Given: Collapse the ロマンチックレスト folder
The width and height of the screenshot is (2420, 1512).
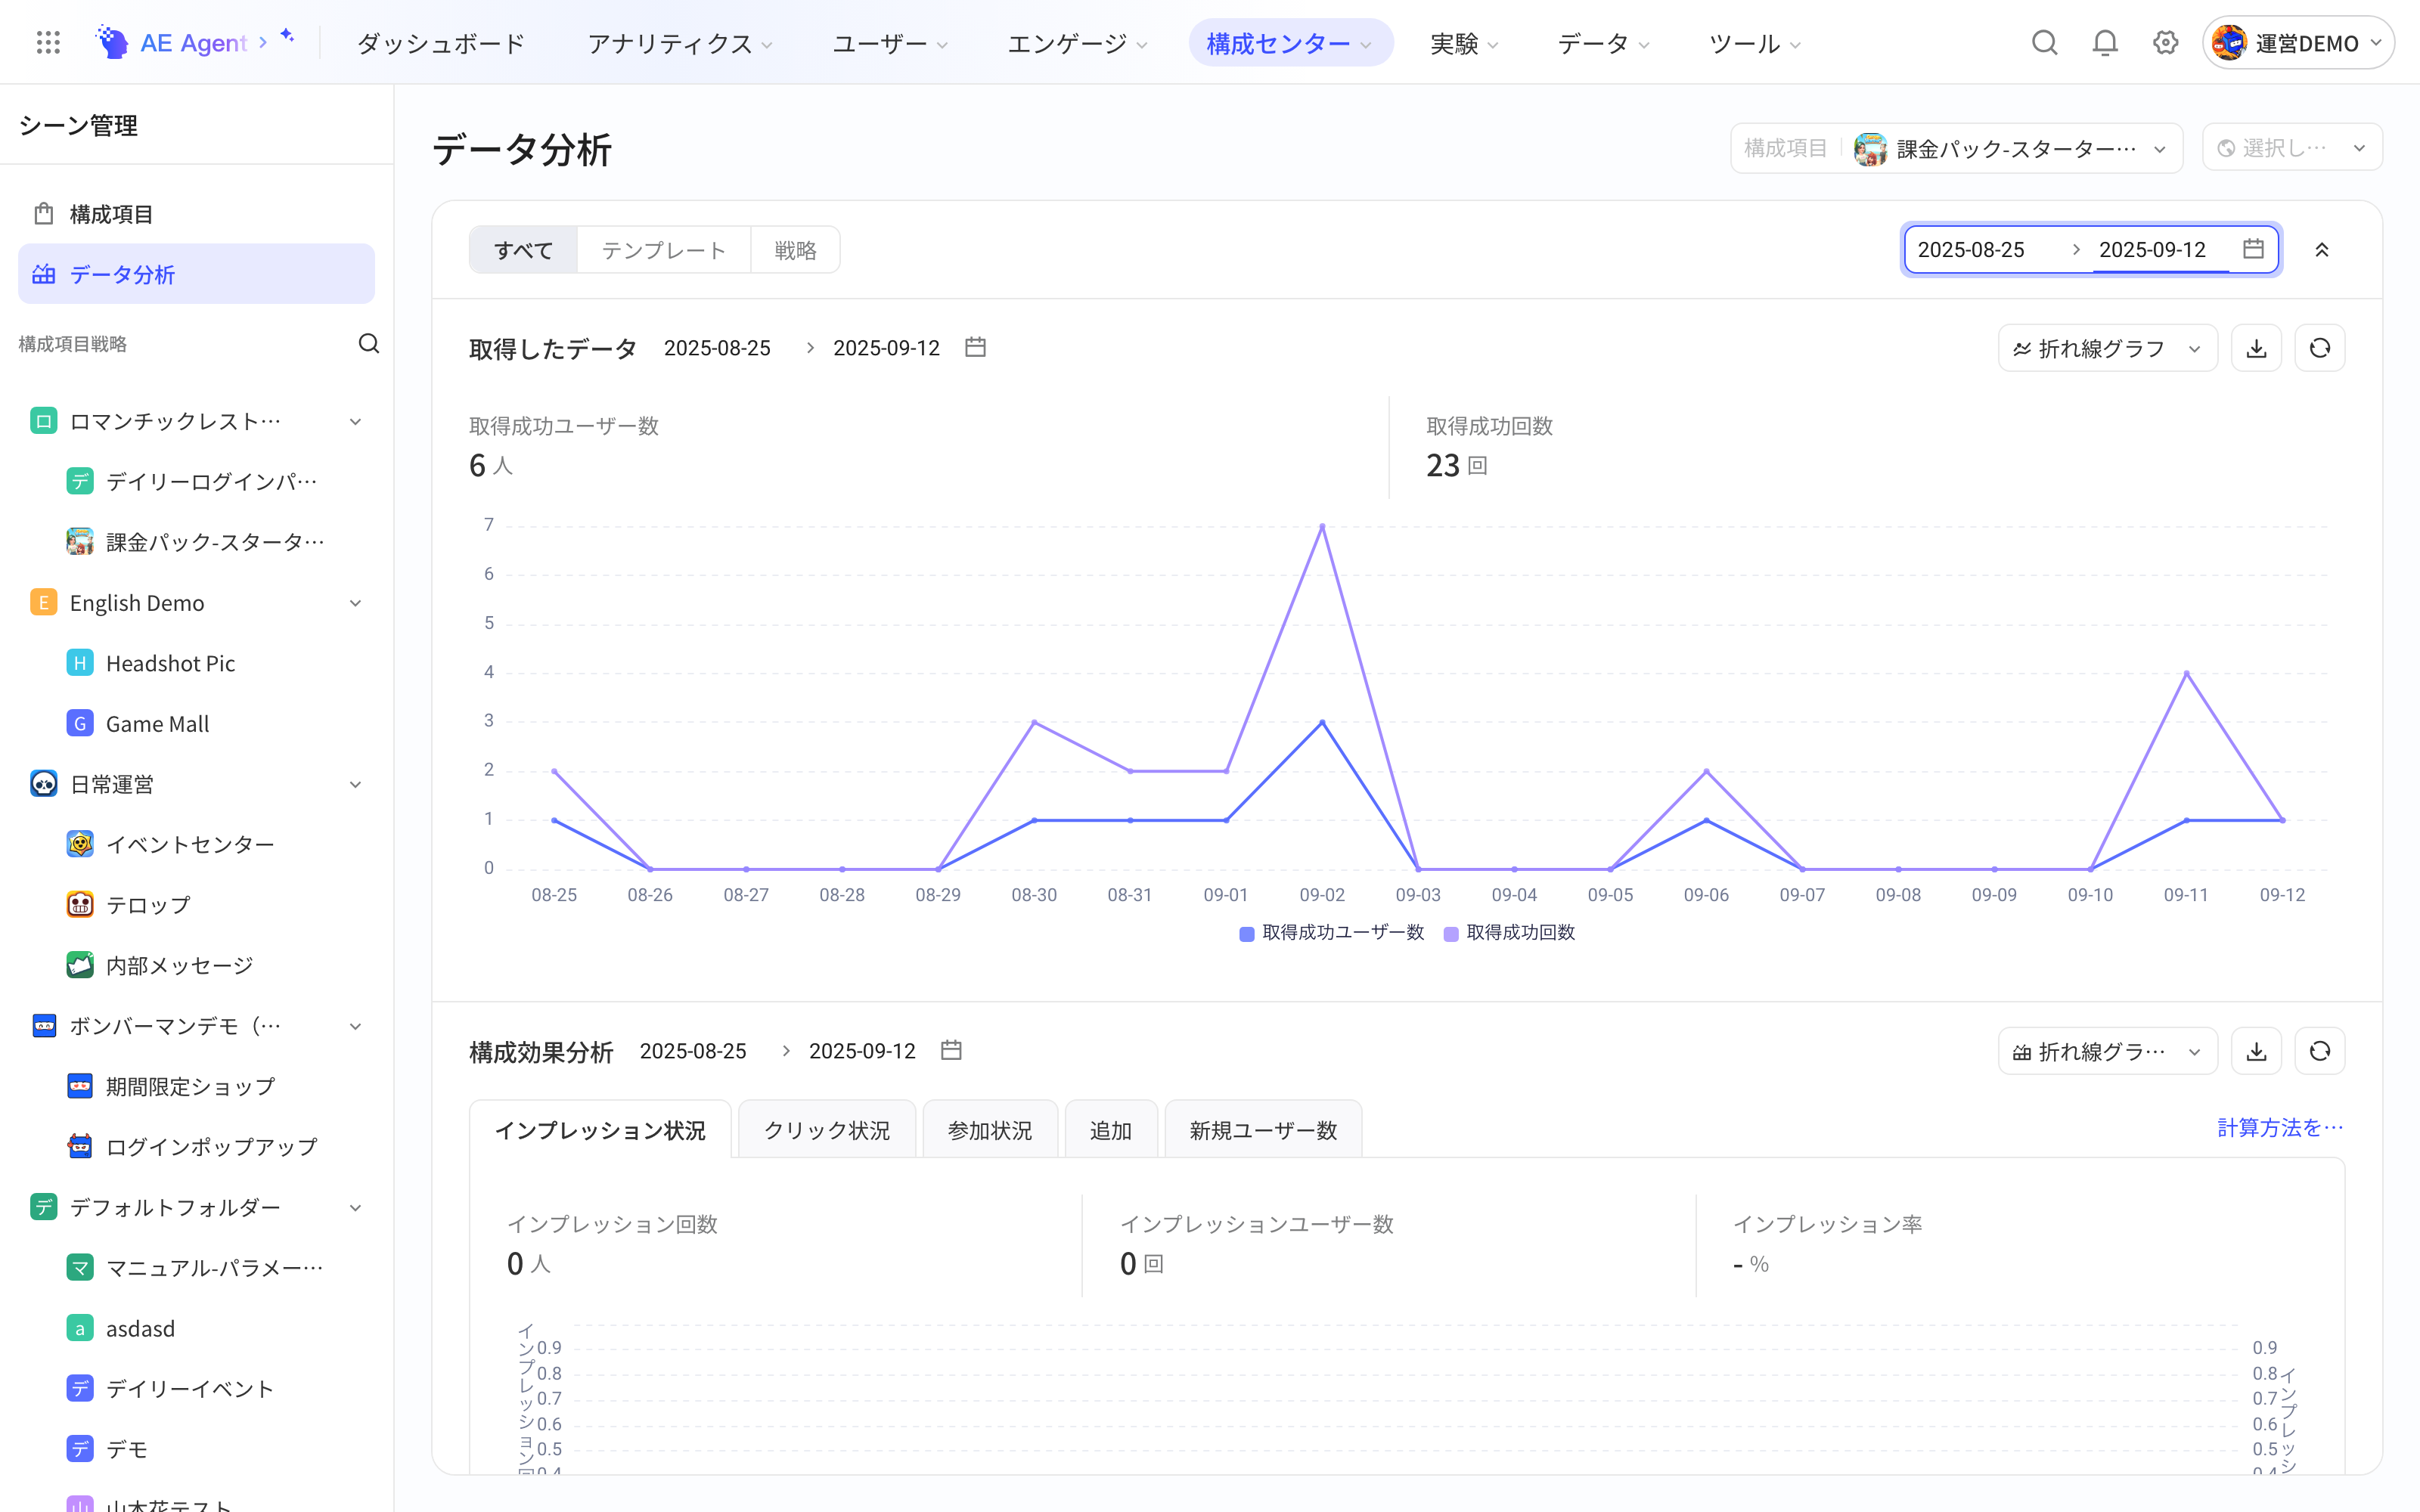Looking at the screenshot, I should [x=355, y=422].
